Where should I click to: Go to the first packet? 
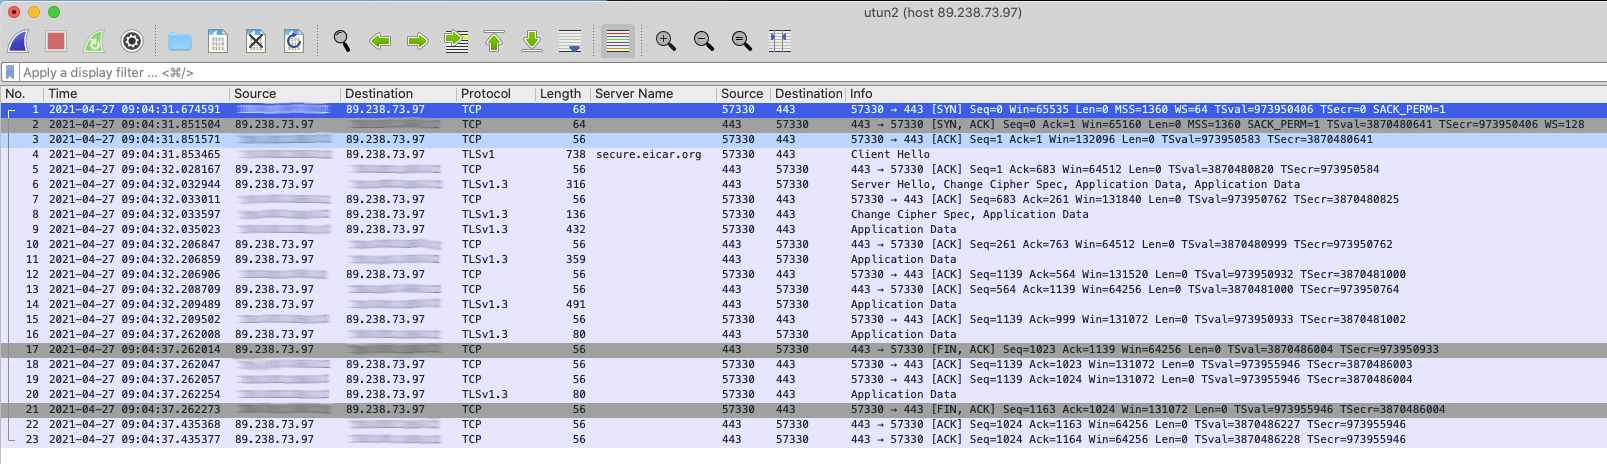click(494, 41)
